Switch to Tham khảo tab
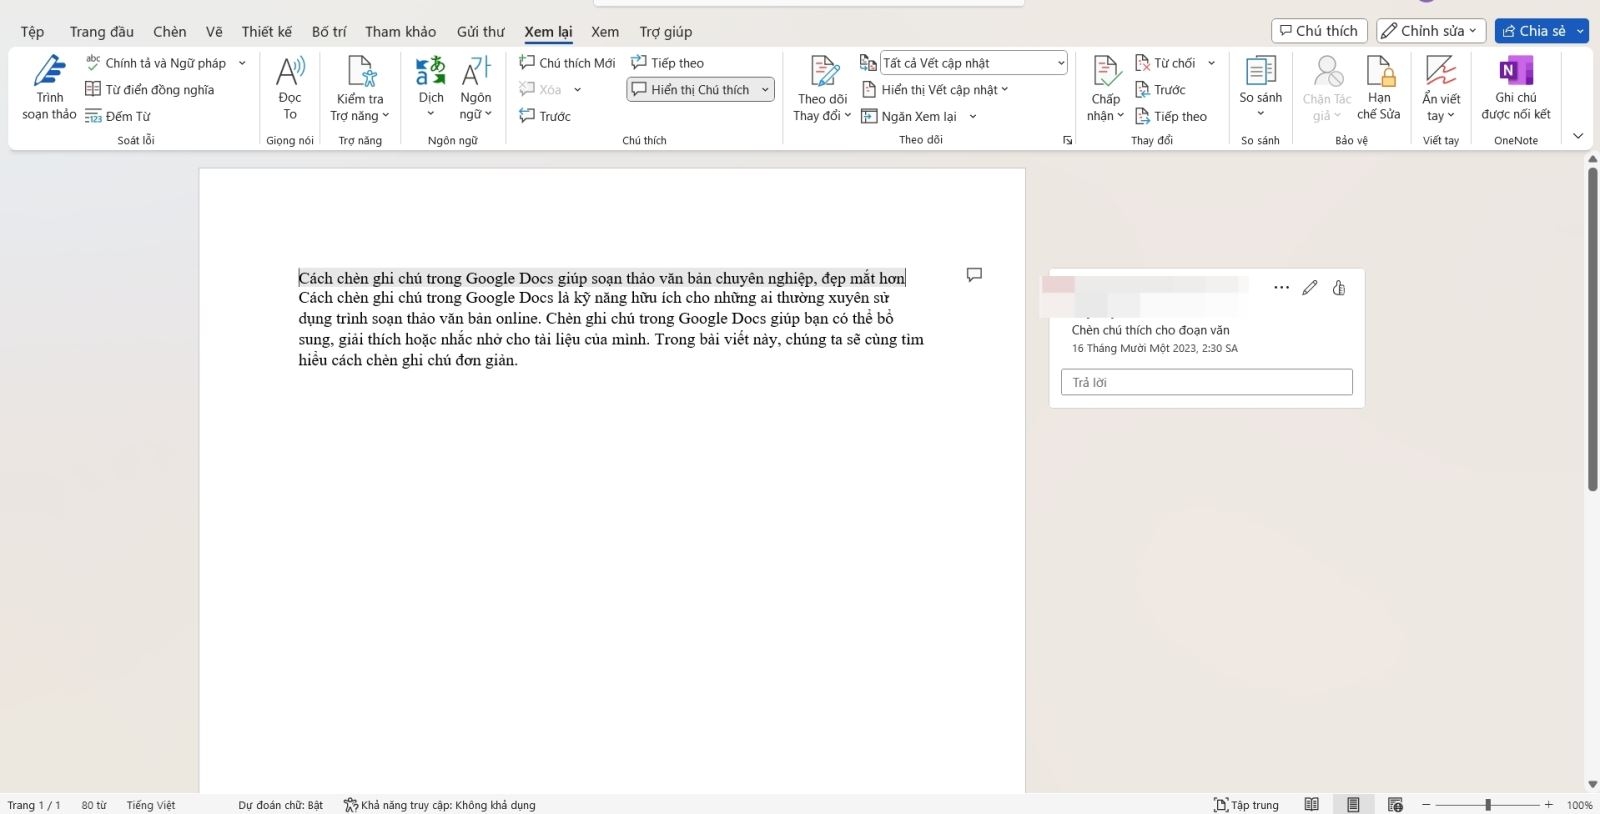The image size is (1600, 814). click(x=400, y=32)
